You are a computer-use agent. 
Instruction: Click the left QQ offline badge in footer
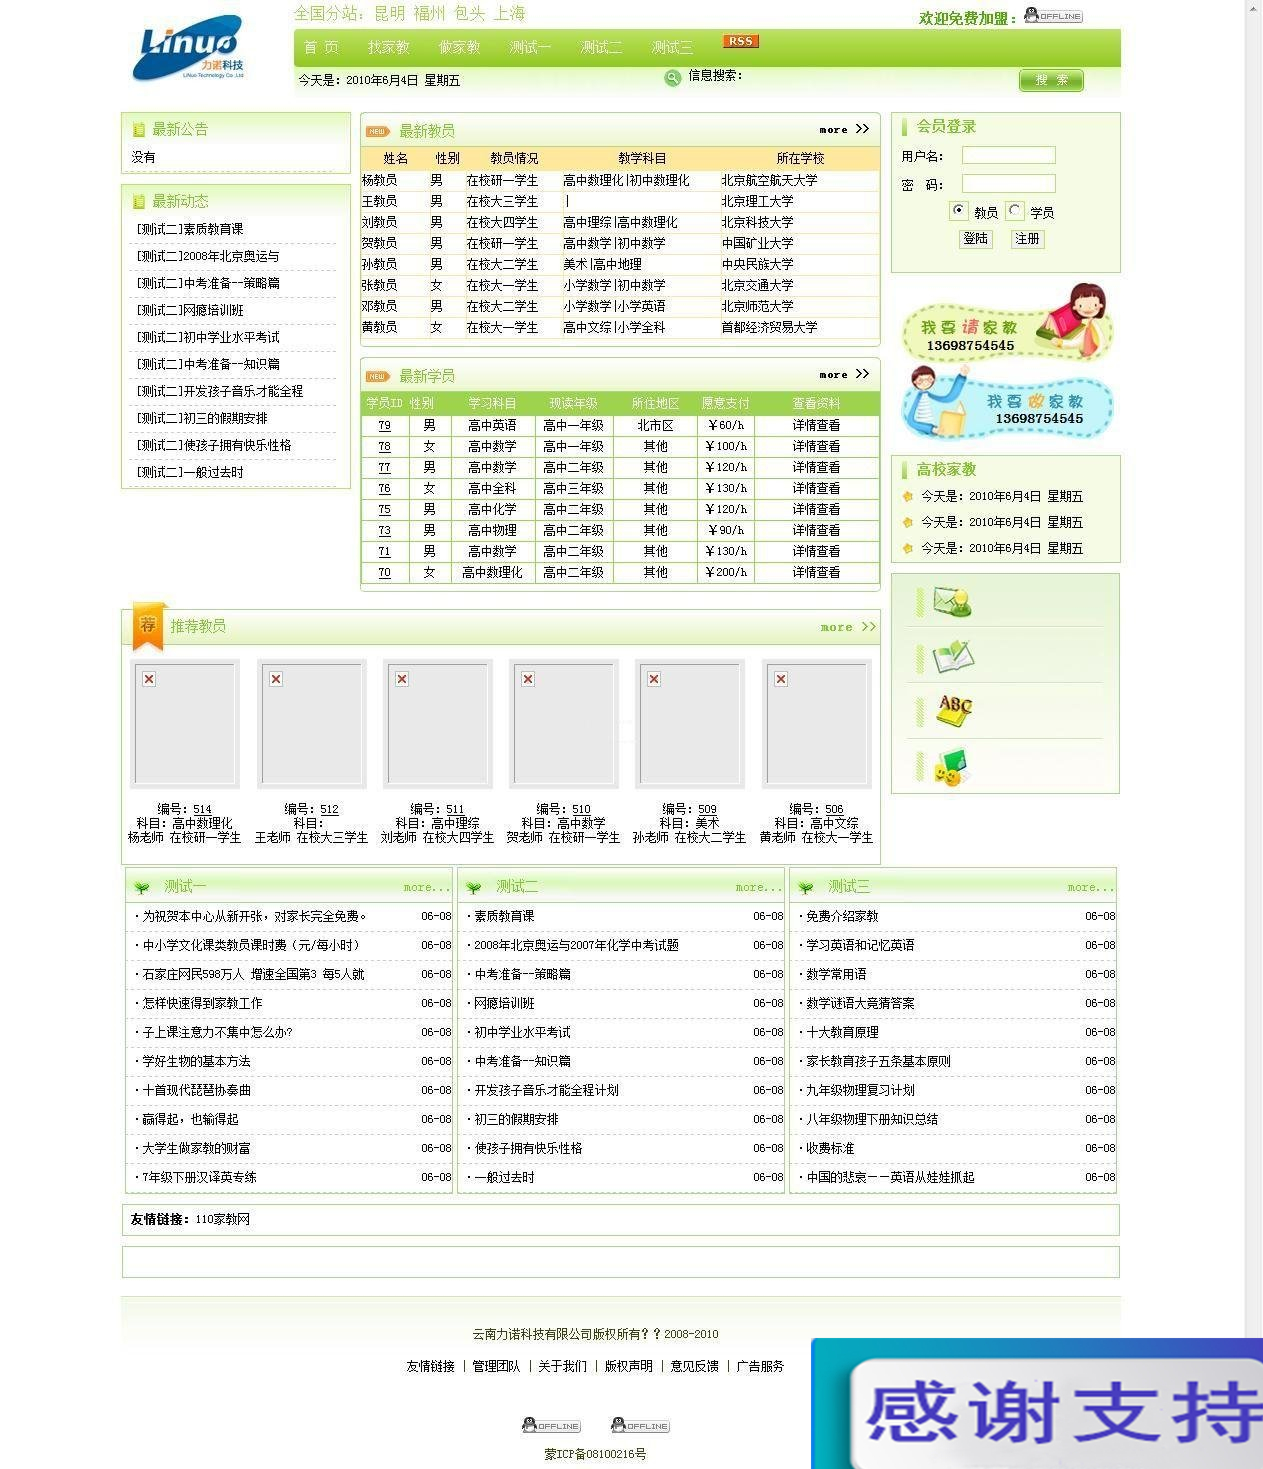551,1425
